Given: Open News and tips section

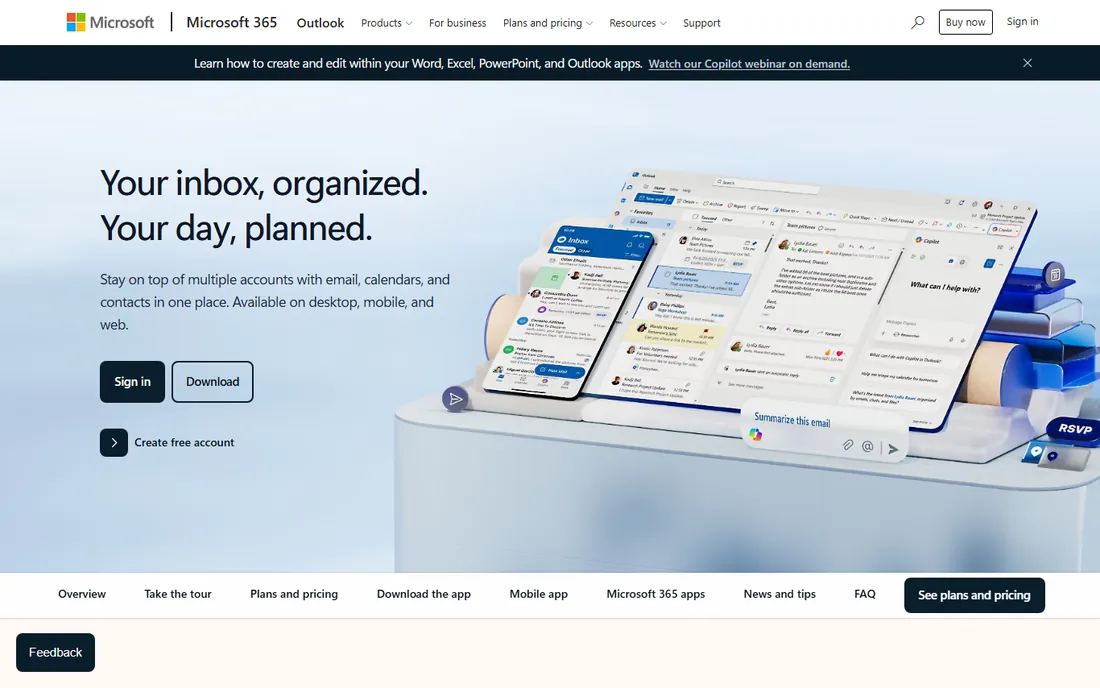Looking at the screenshot, I should (x=779, y=594).
